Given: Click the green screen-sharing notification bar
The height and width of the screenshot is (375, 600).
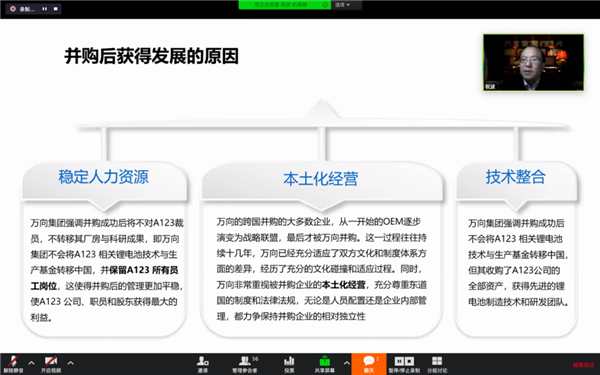Looking at the screenshot, I should 285,5.
